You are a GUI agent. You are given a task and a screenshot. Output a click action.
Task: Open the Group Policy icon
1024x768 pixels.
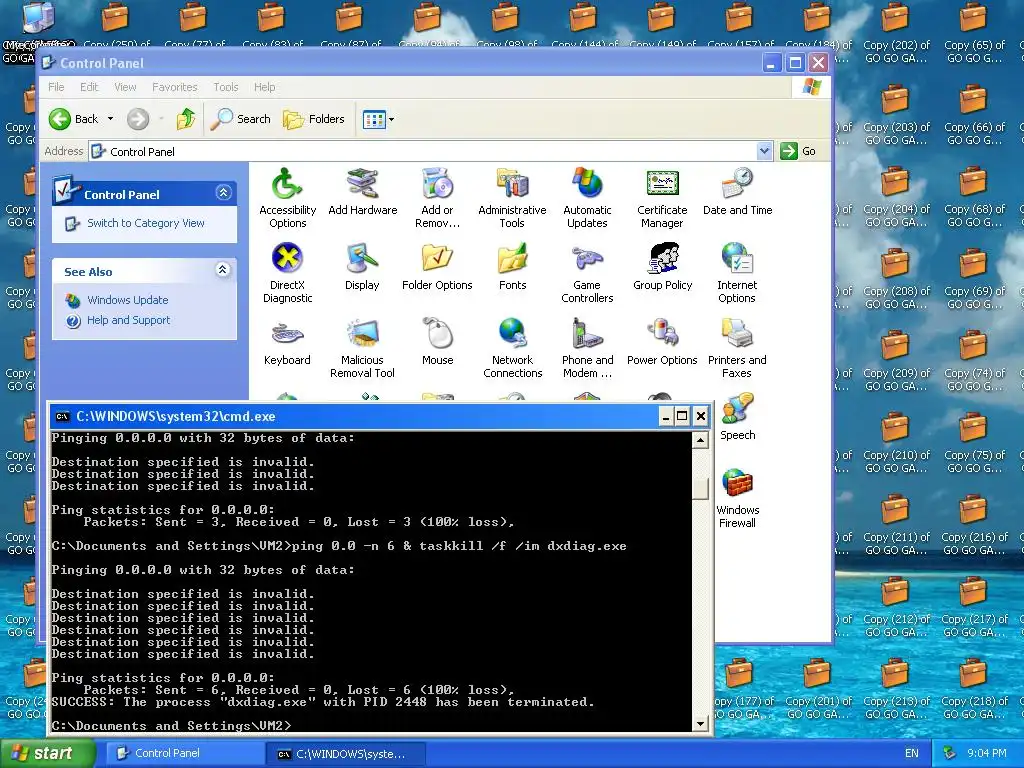tap(662, 268)
